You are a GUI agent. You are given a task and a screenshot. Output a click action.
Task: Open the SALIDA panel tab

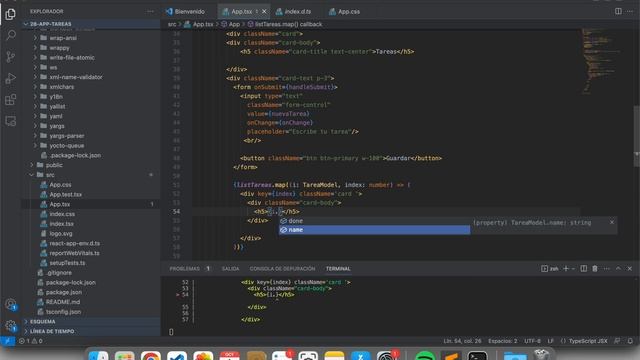pos(231,269)
